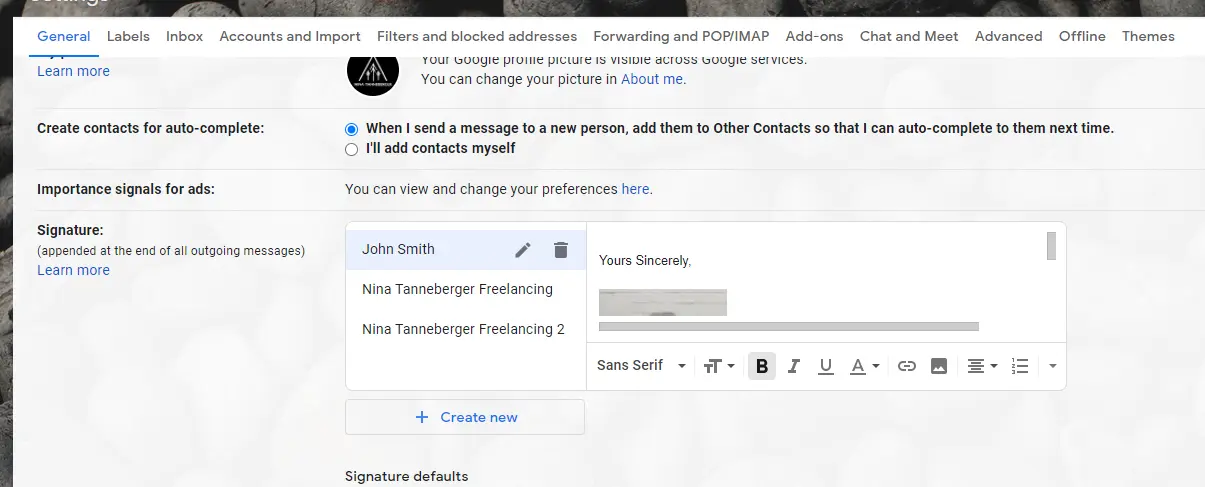Open the text alignment dropdown
The height and width of the screenshot is (487, 1205).
pyautogui.click(x=982, y=366)
